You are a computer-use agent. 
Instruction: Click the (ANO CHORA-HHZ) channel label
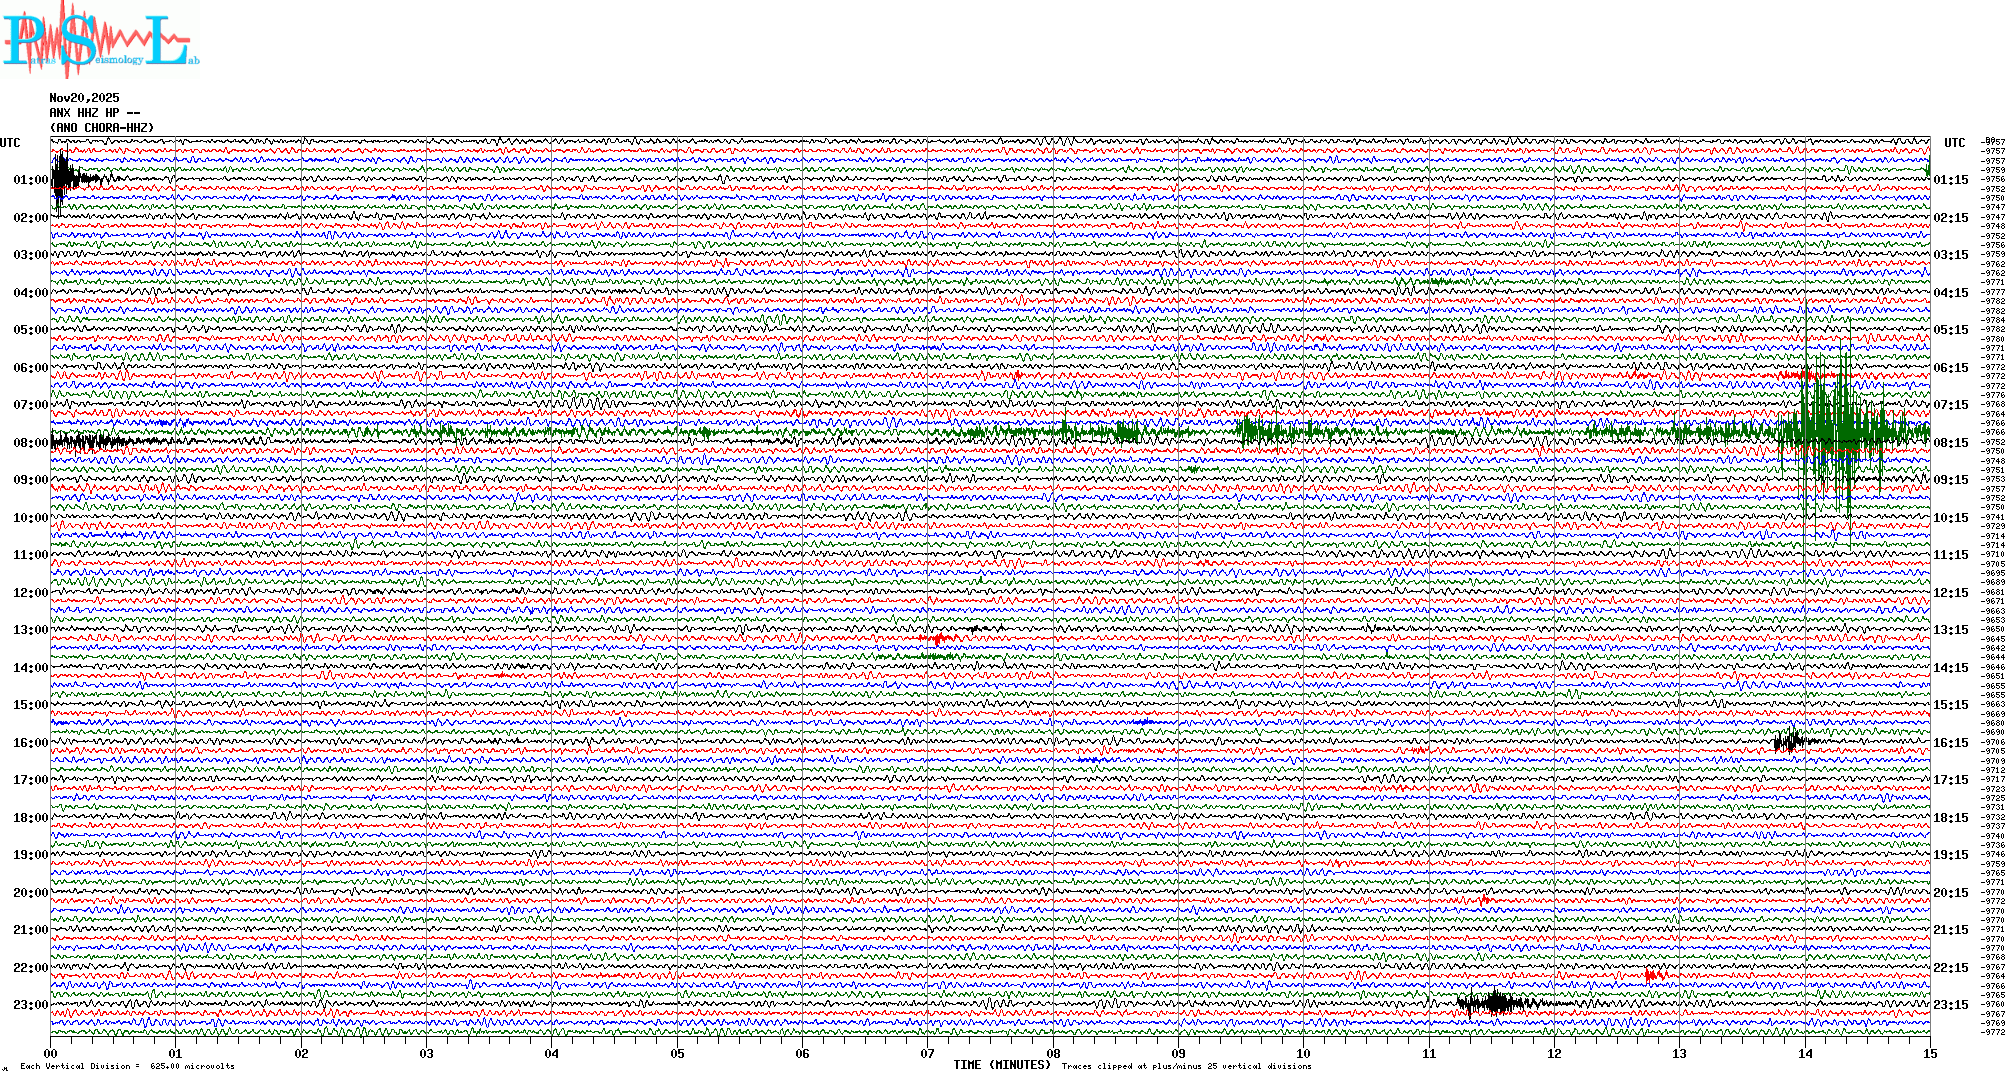102,128
